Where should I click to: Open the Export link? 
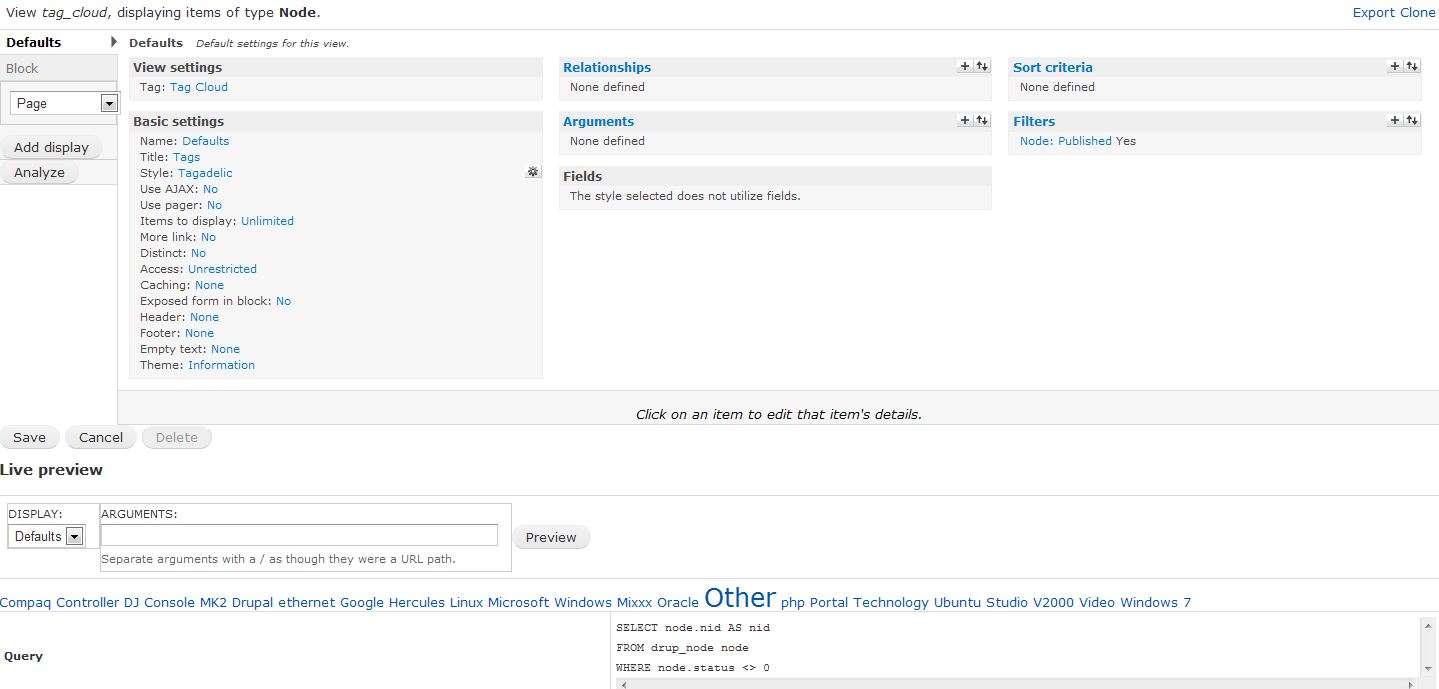coord(1373,12)
